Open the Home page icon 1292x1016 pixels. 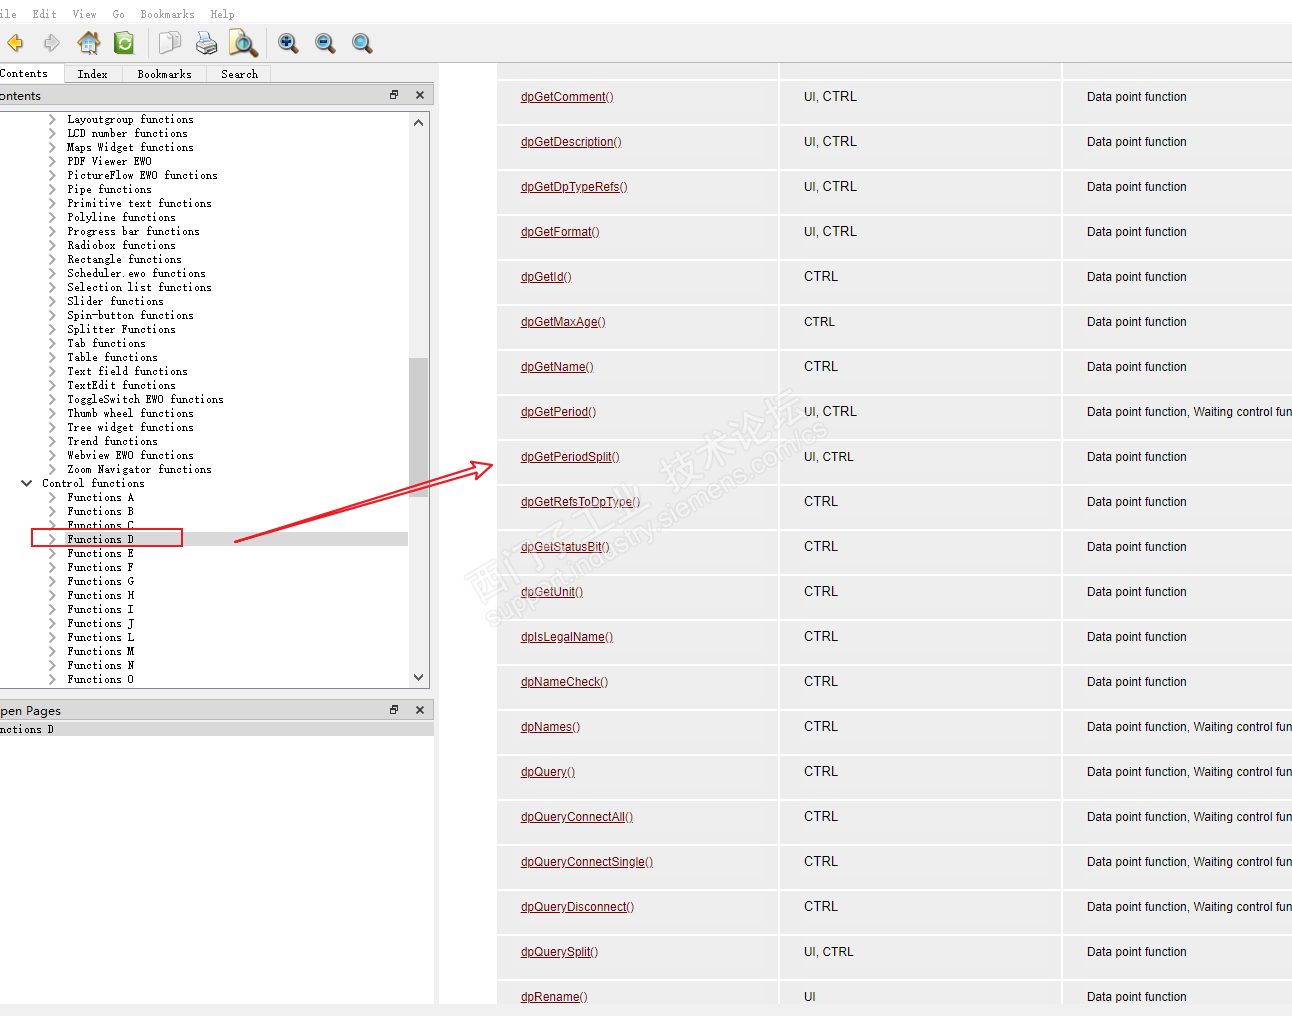(89, 43)
